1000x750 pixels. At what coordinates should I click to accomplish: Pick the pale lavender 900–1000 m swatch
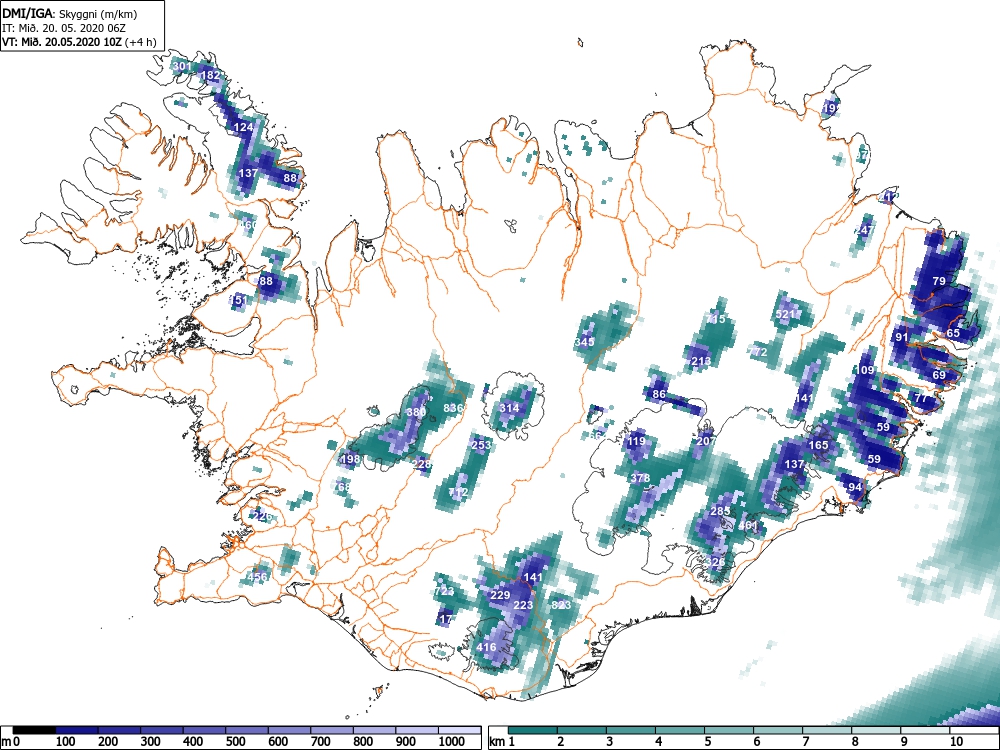pyautogui.click(x=417, y=730)
